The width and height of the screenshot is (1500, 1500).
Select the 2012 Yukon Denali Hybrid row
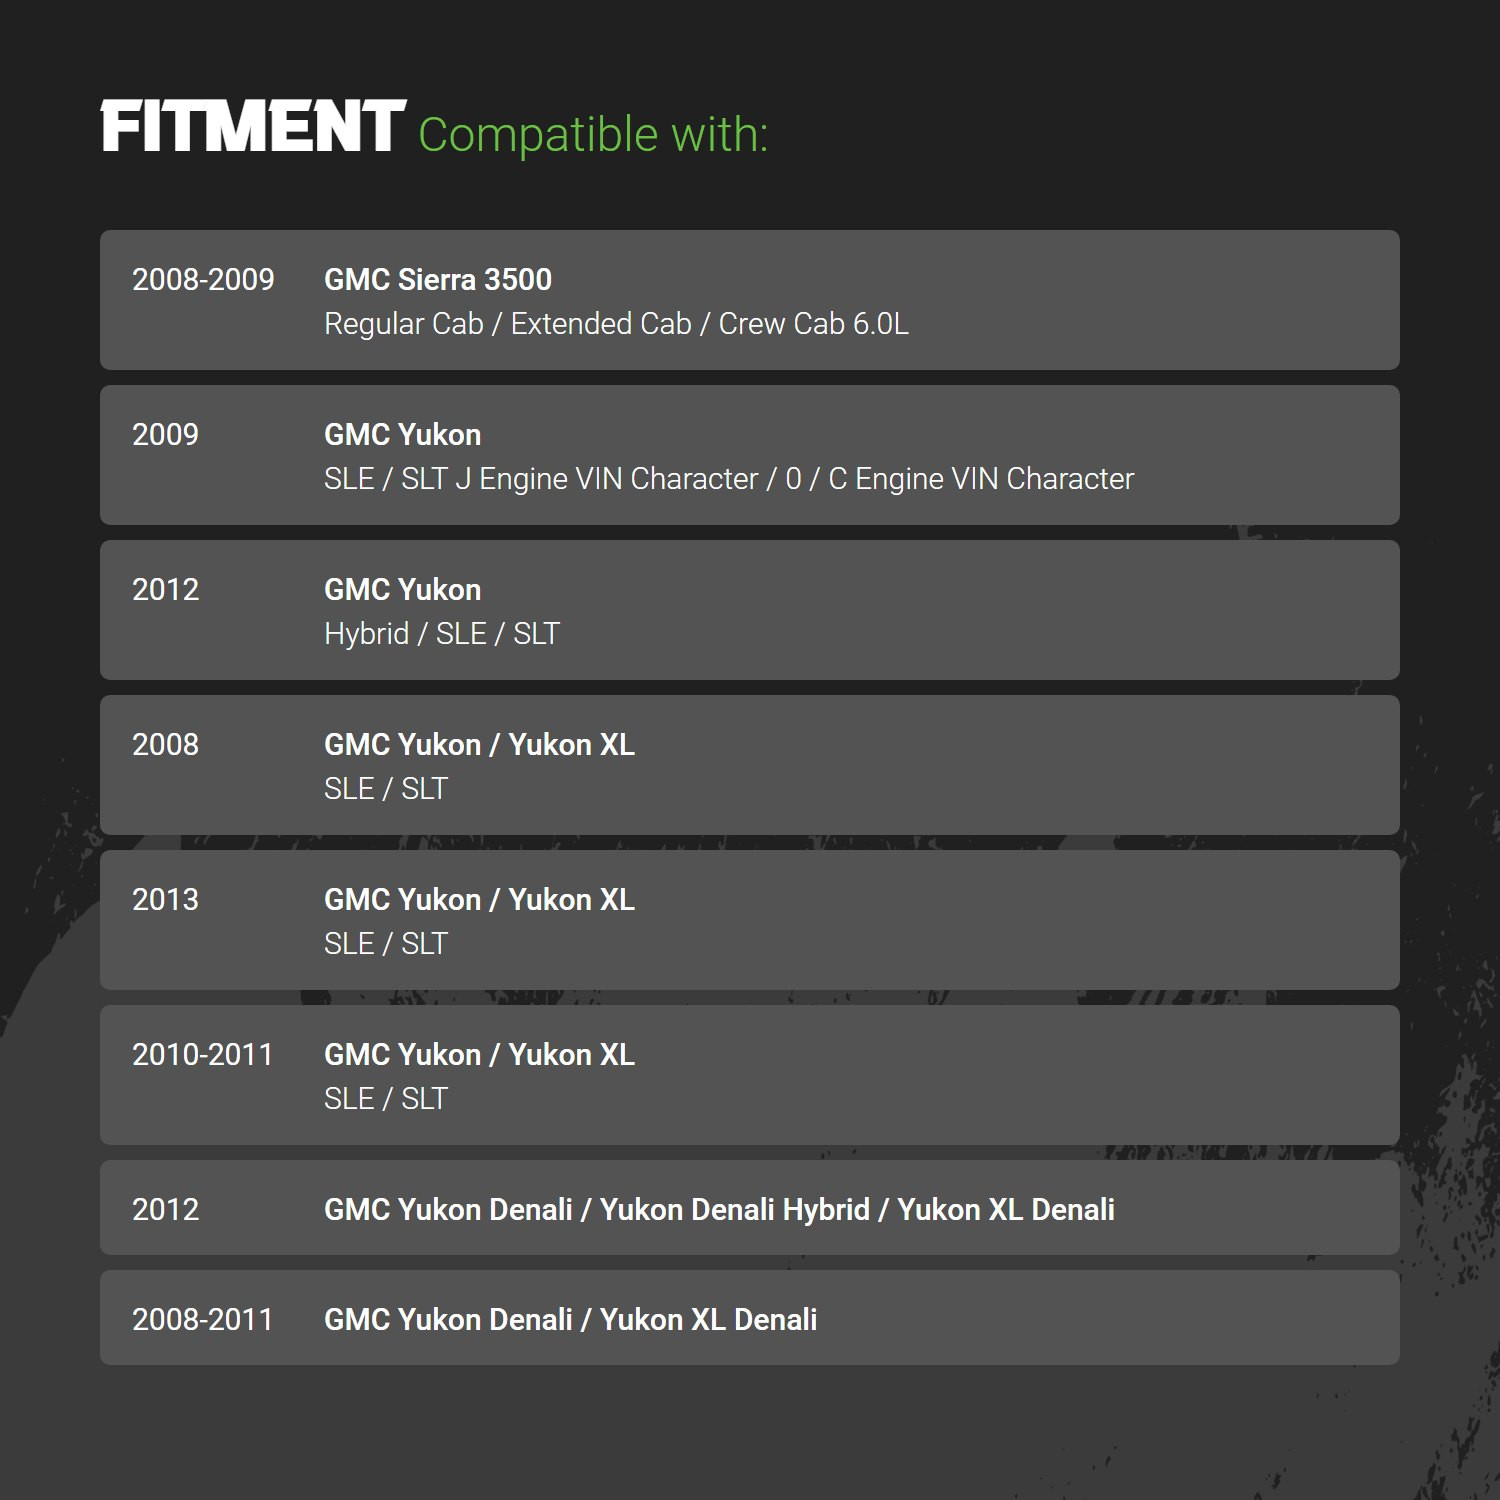(750, 1208)
